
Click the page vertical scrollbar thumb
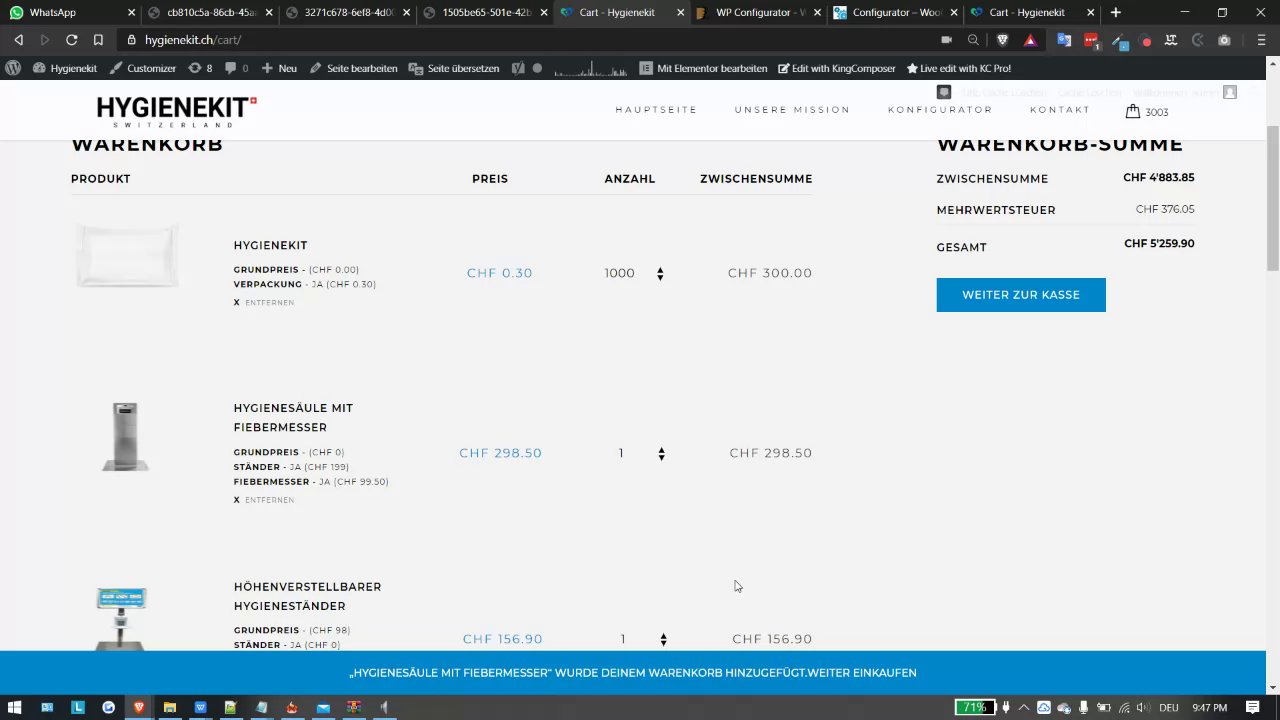(x=1273, y=198)
